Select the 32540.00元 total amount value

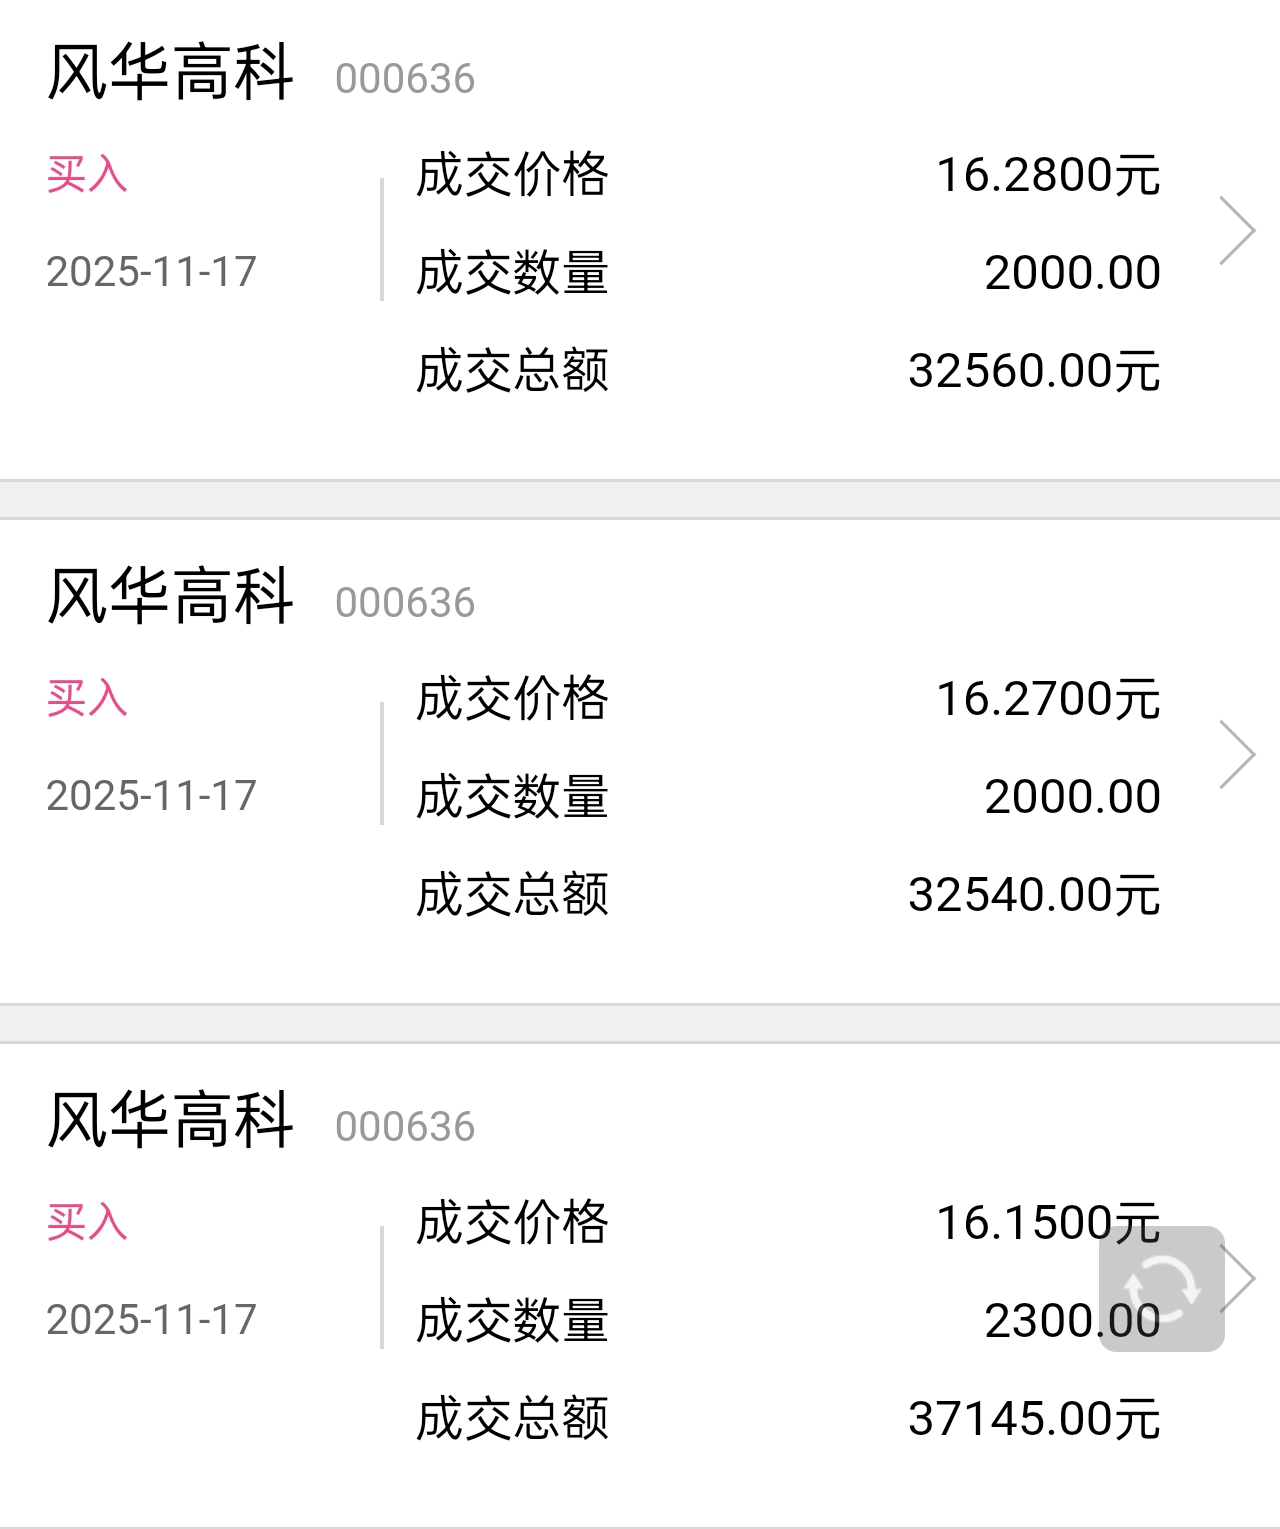tap(1034, 895)
